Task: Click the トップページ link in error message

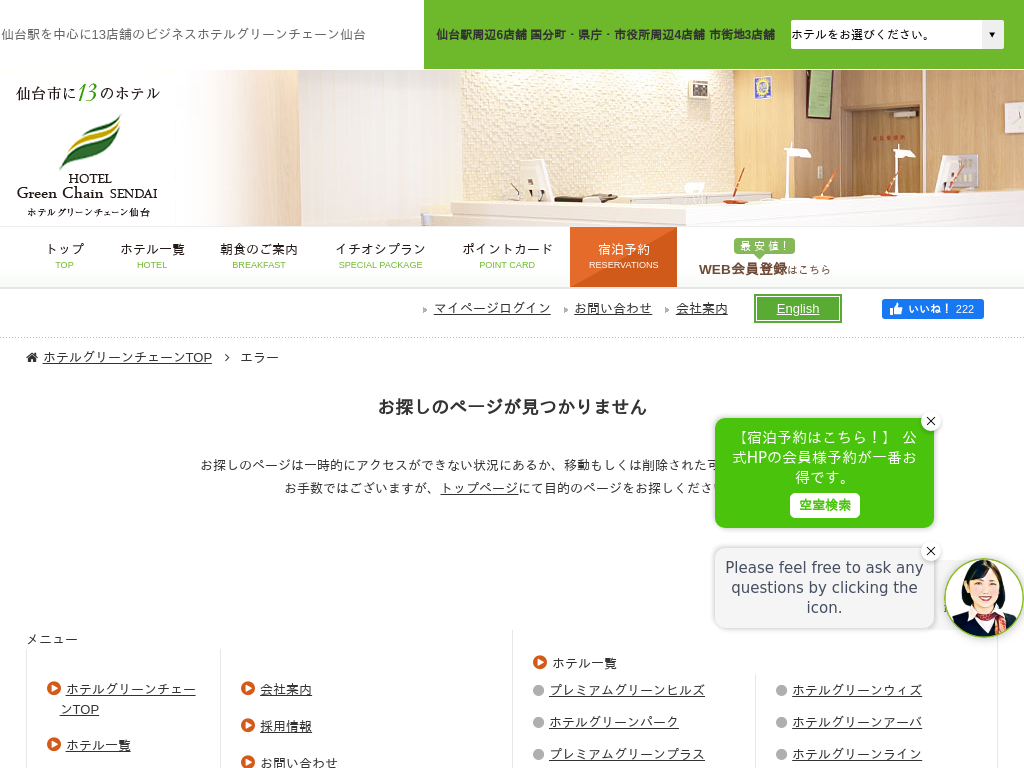Action: [480, 488]
